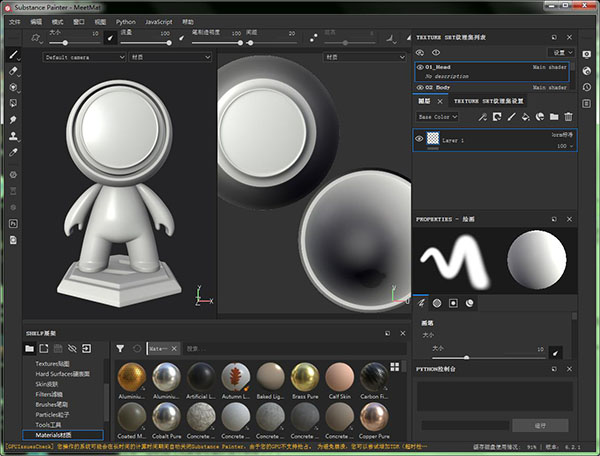Select the Paint brush tool
The image size is (600, 456).
point(13,55)
